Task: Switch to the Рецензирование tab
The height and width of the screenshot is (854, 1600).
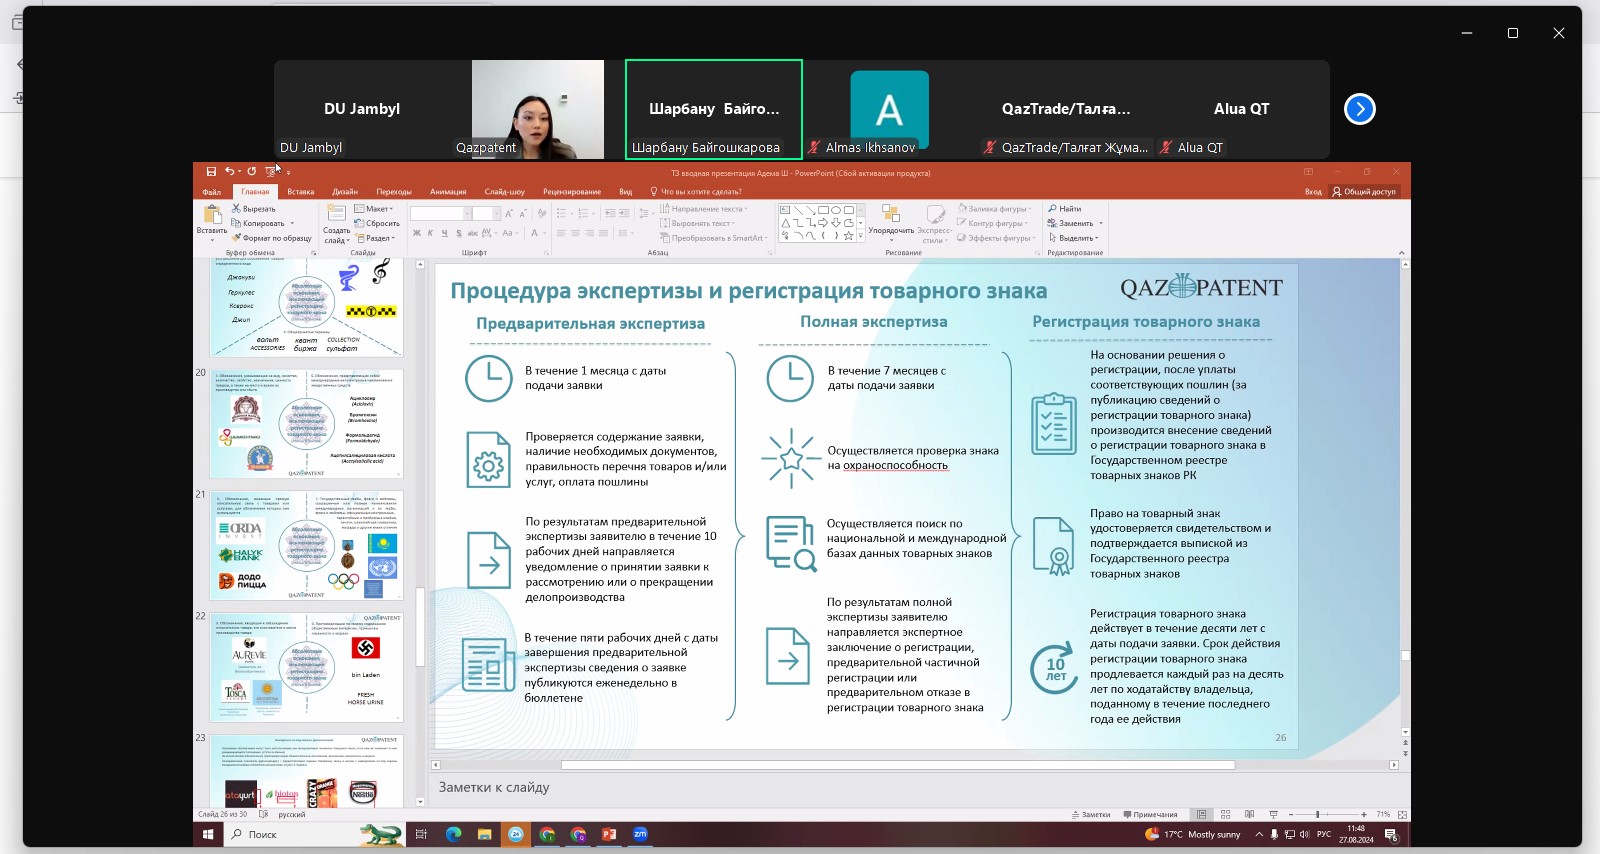Action: (x=572, y=192)
